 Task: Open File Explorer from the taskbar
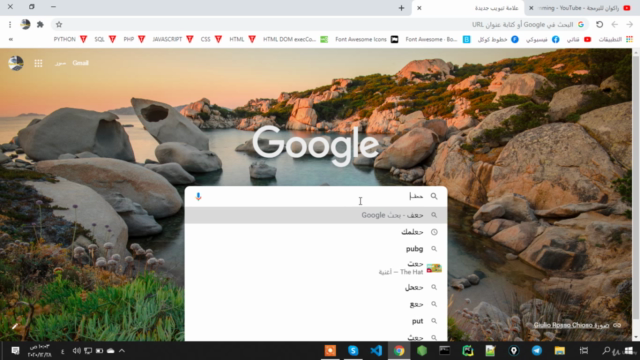click(x=560, y=351)
